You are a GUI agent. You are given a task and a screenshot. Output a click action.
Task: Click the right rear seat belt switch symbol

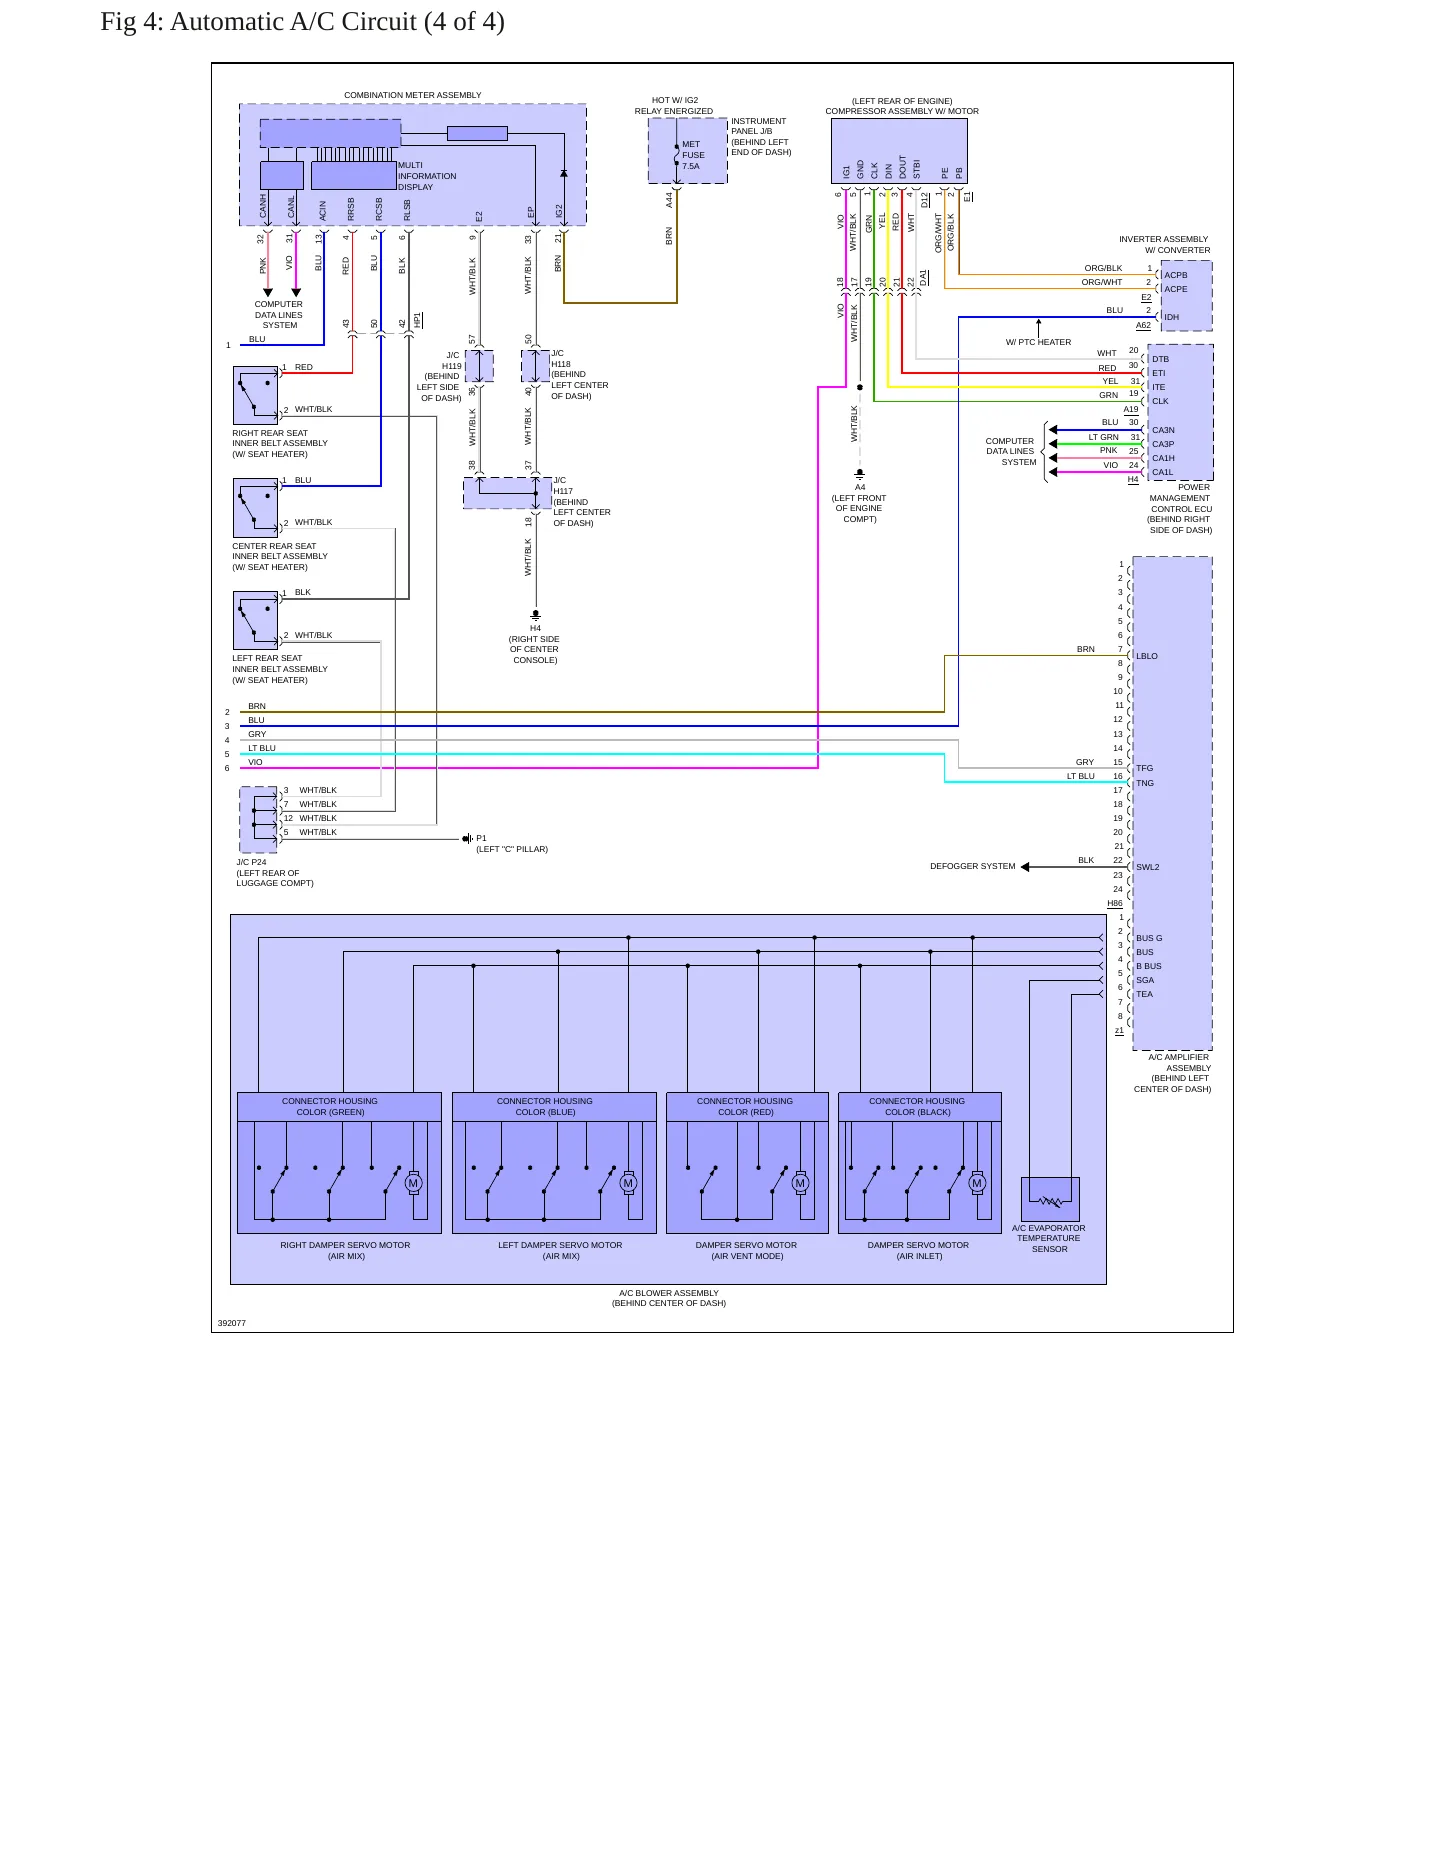click(256, 396)
